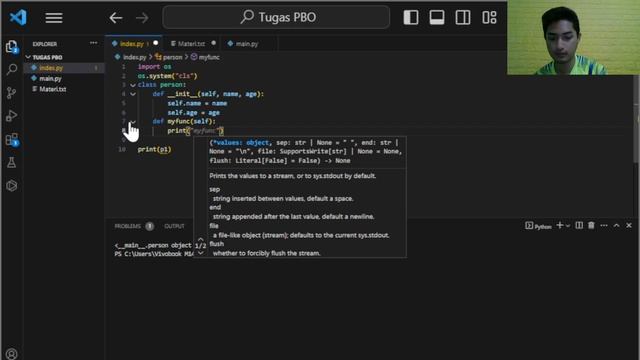Show previous signature with up chevron
Image resolution: width=640 pixels, height=360 pixels.
[x=200, y=239]
